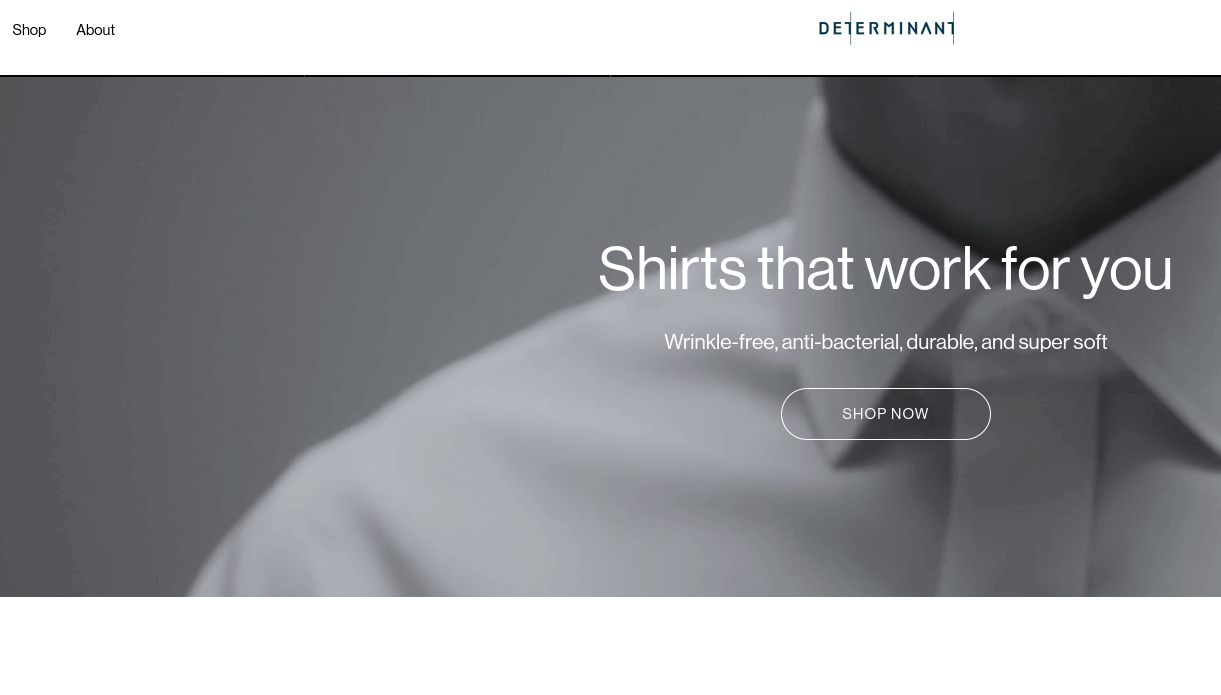The image size is (1221, 695).
Task: Click the Determinant logo
Action: 886,28
